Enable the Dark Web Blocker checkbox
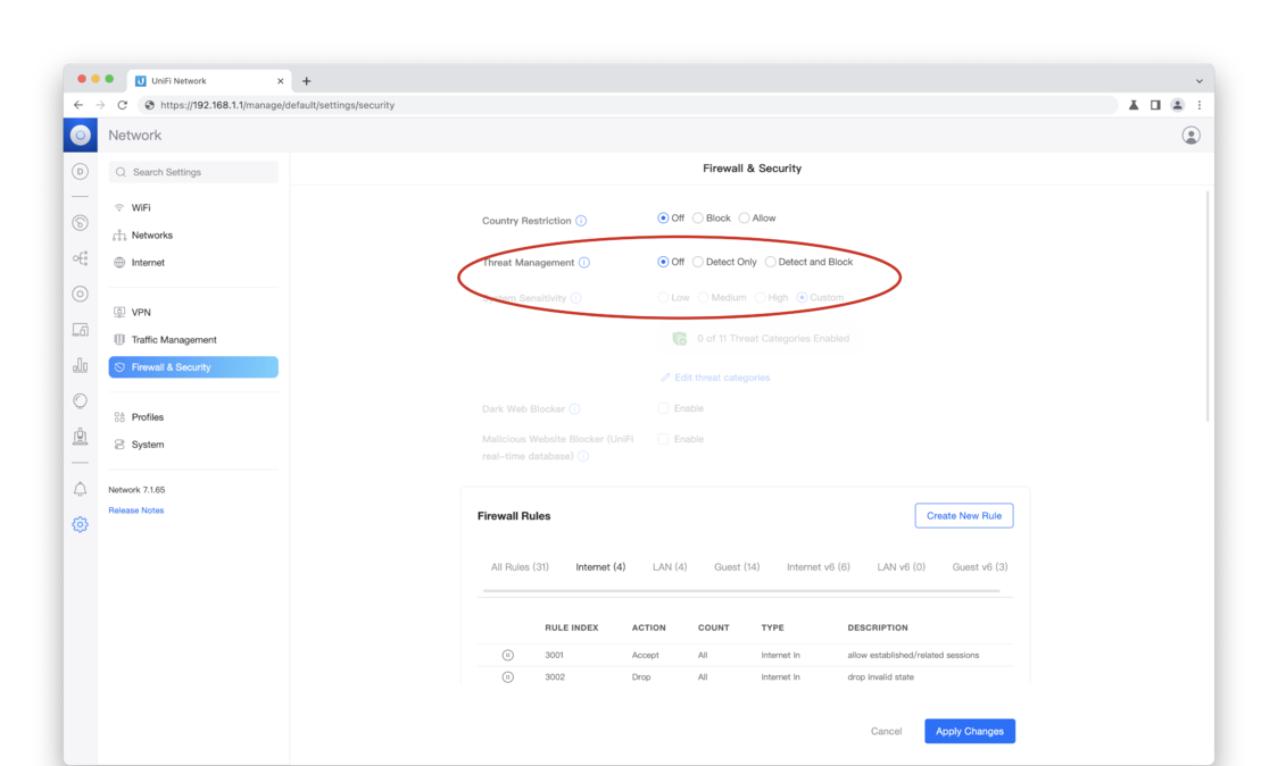The image size is (1272, 766). click(663, 408)
